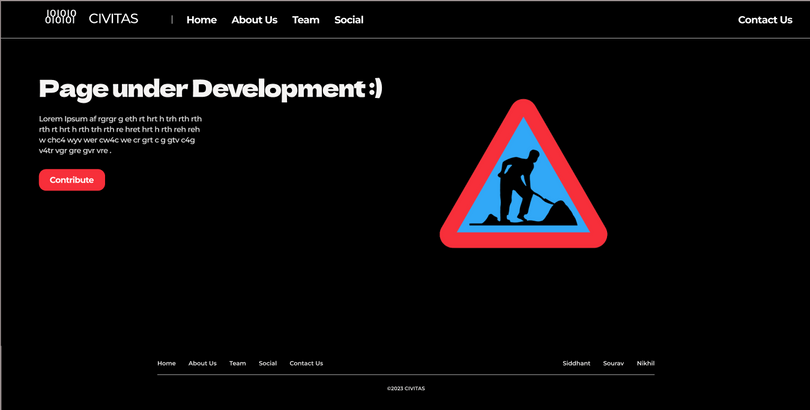Screen dimensions: 810x410
Task: Click the red Contribute button
Action: coord(72,180)
